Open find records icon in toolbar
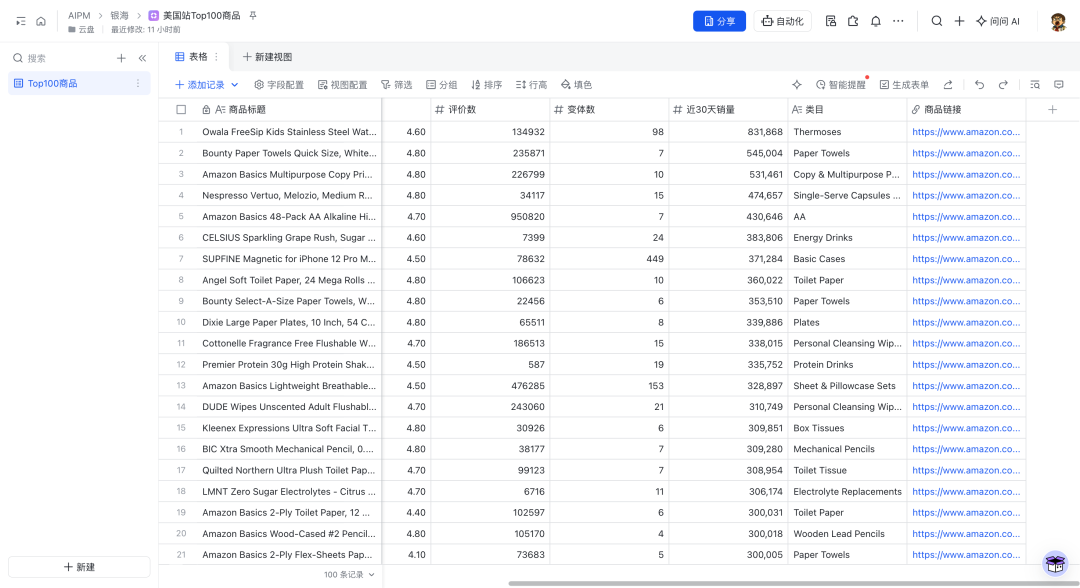 click(1035, 85)
